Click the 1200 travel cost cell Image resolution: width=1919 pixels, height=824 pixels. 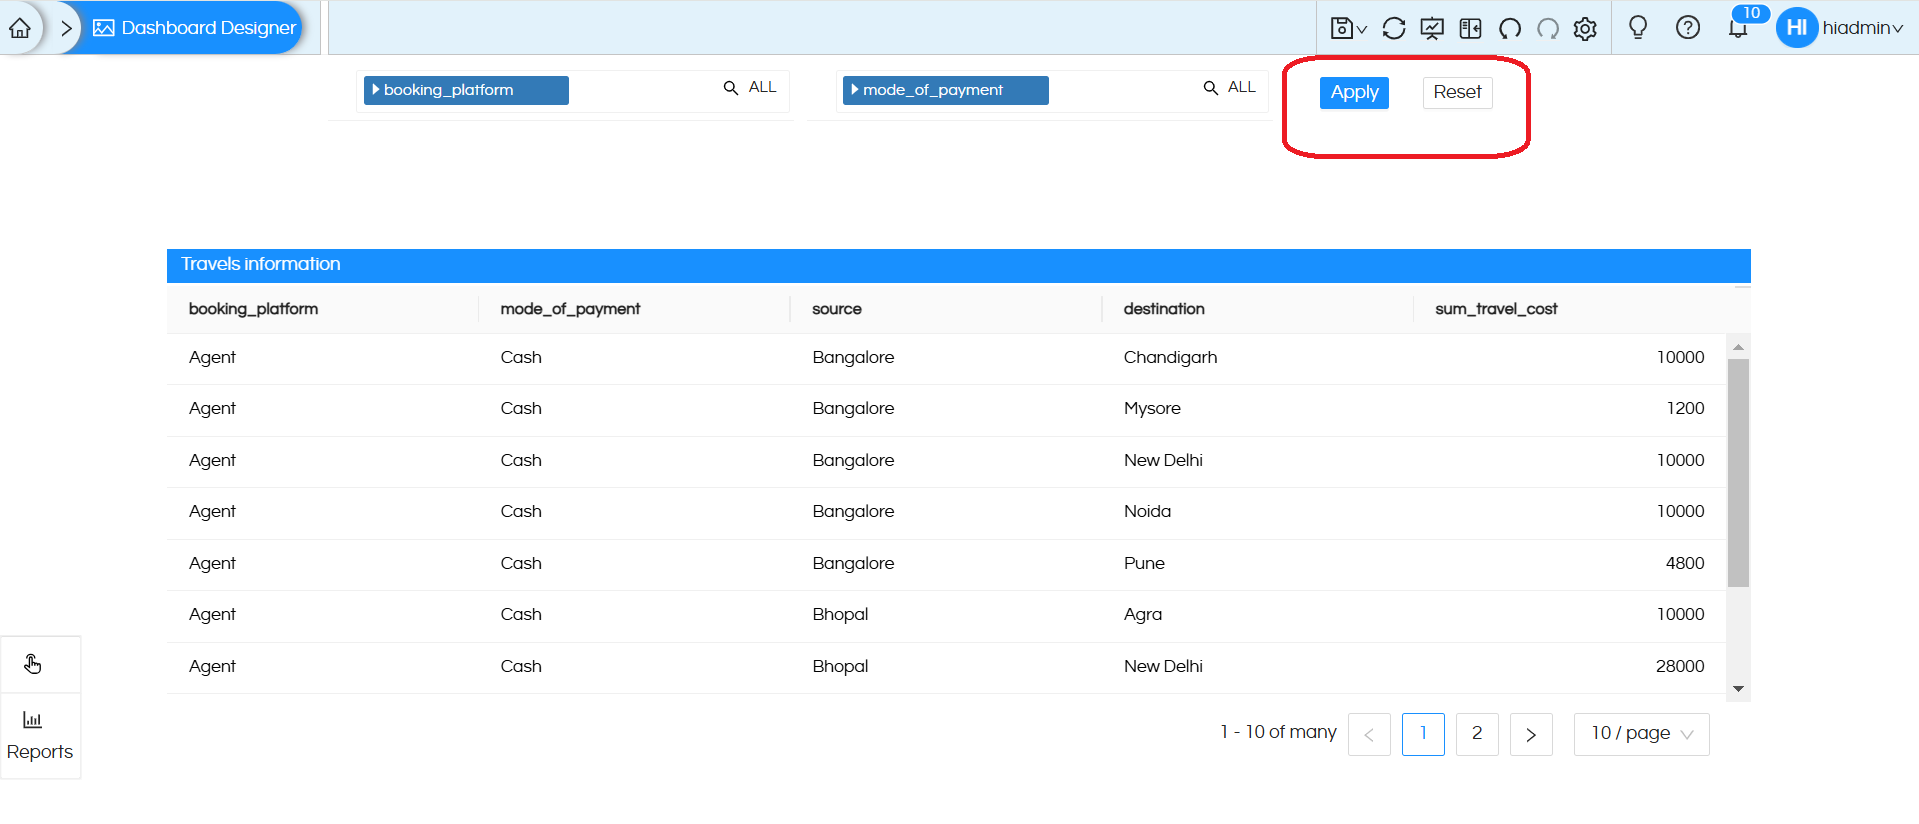pos(1685,408)
